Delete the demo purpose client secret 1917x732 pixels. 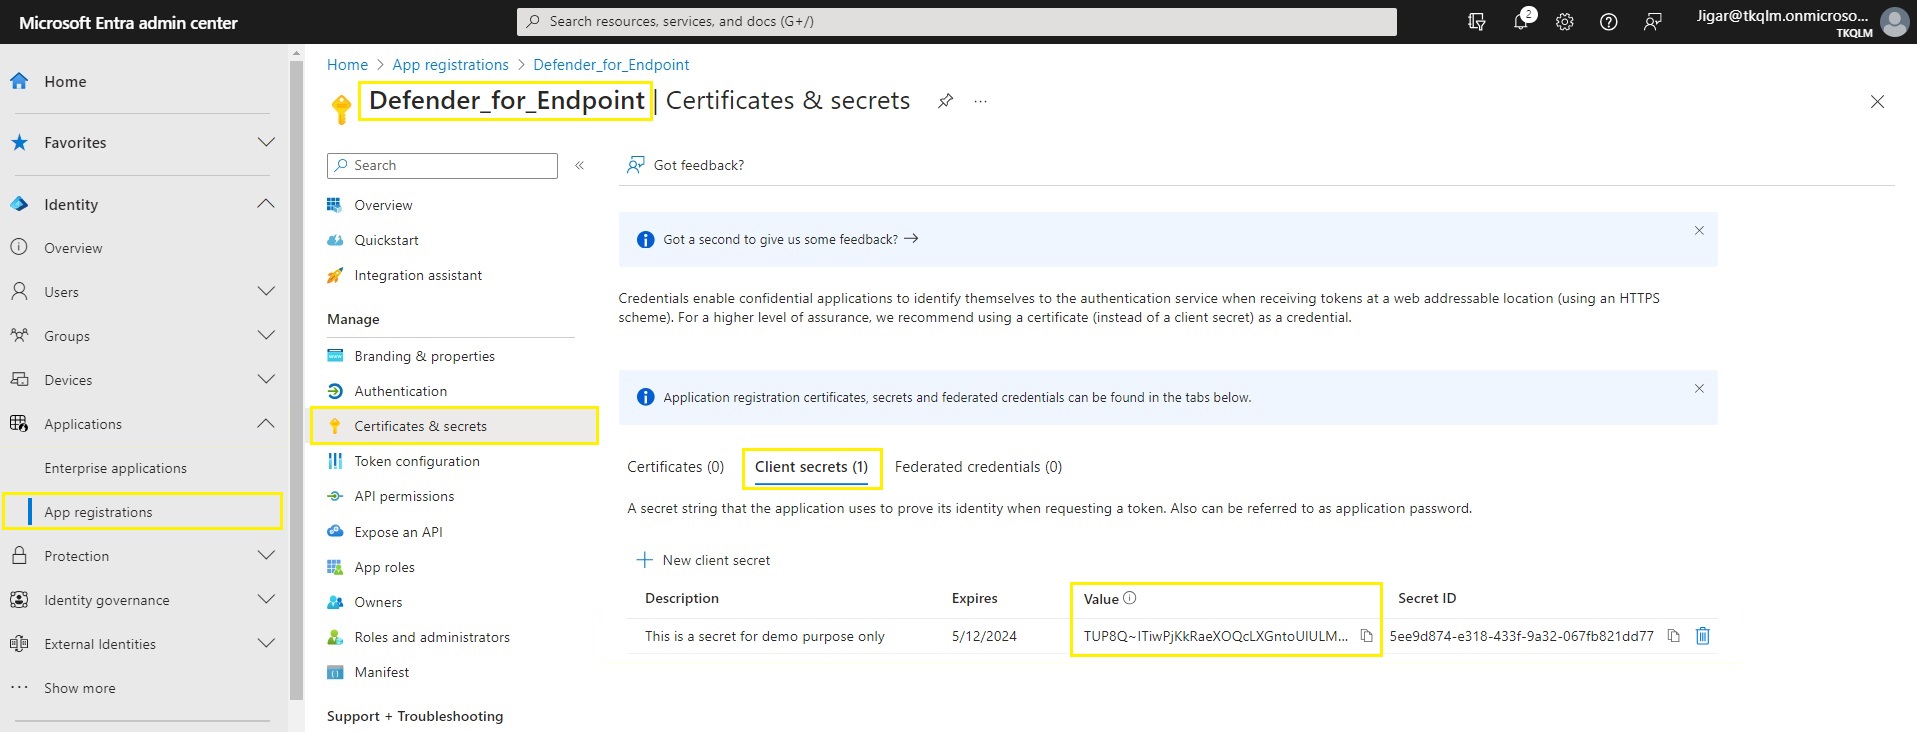click(1703, 636)
